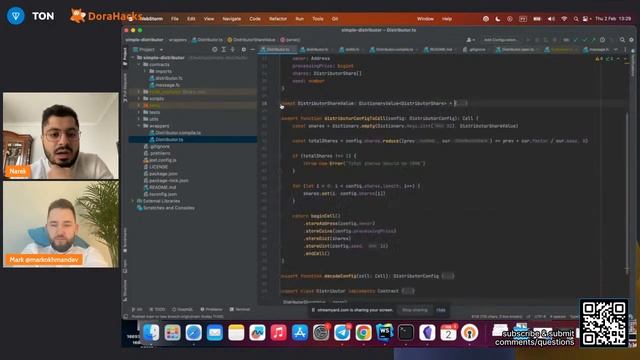Click the Git push arrow icon
Viewport: 640px width, 360px height.
593,40
